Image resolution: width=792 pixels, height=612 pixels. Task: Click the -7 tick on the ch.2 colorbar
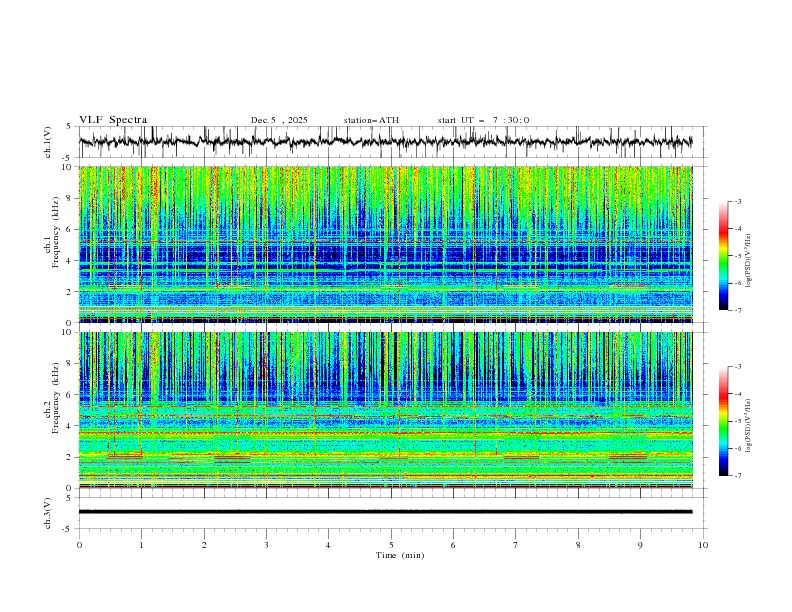(737, 475)
